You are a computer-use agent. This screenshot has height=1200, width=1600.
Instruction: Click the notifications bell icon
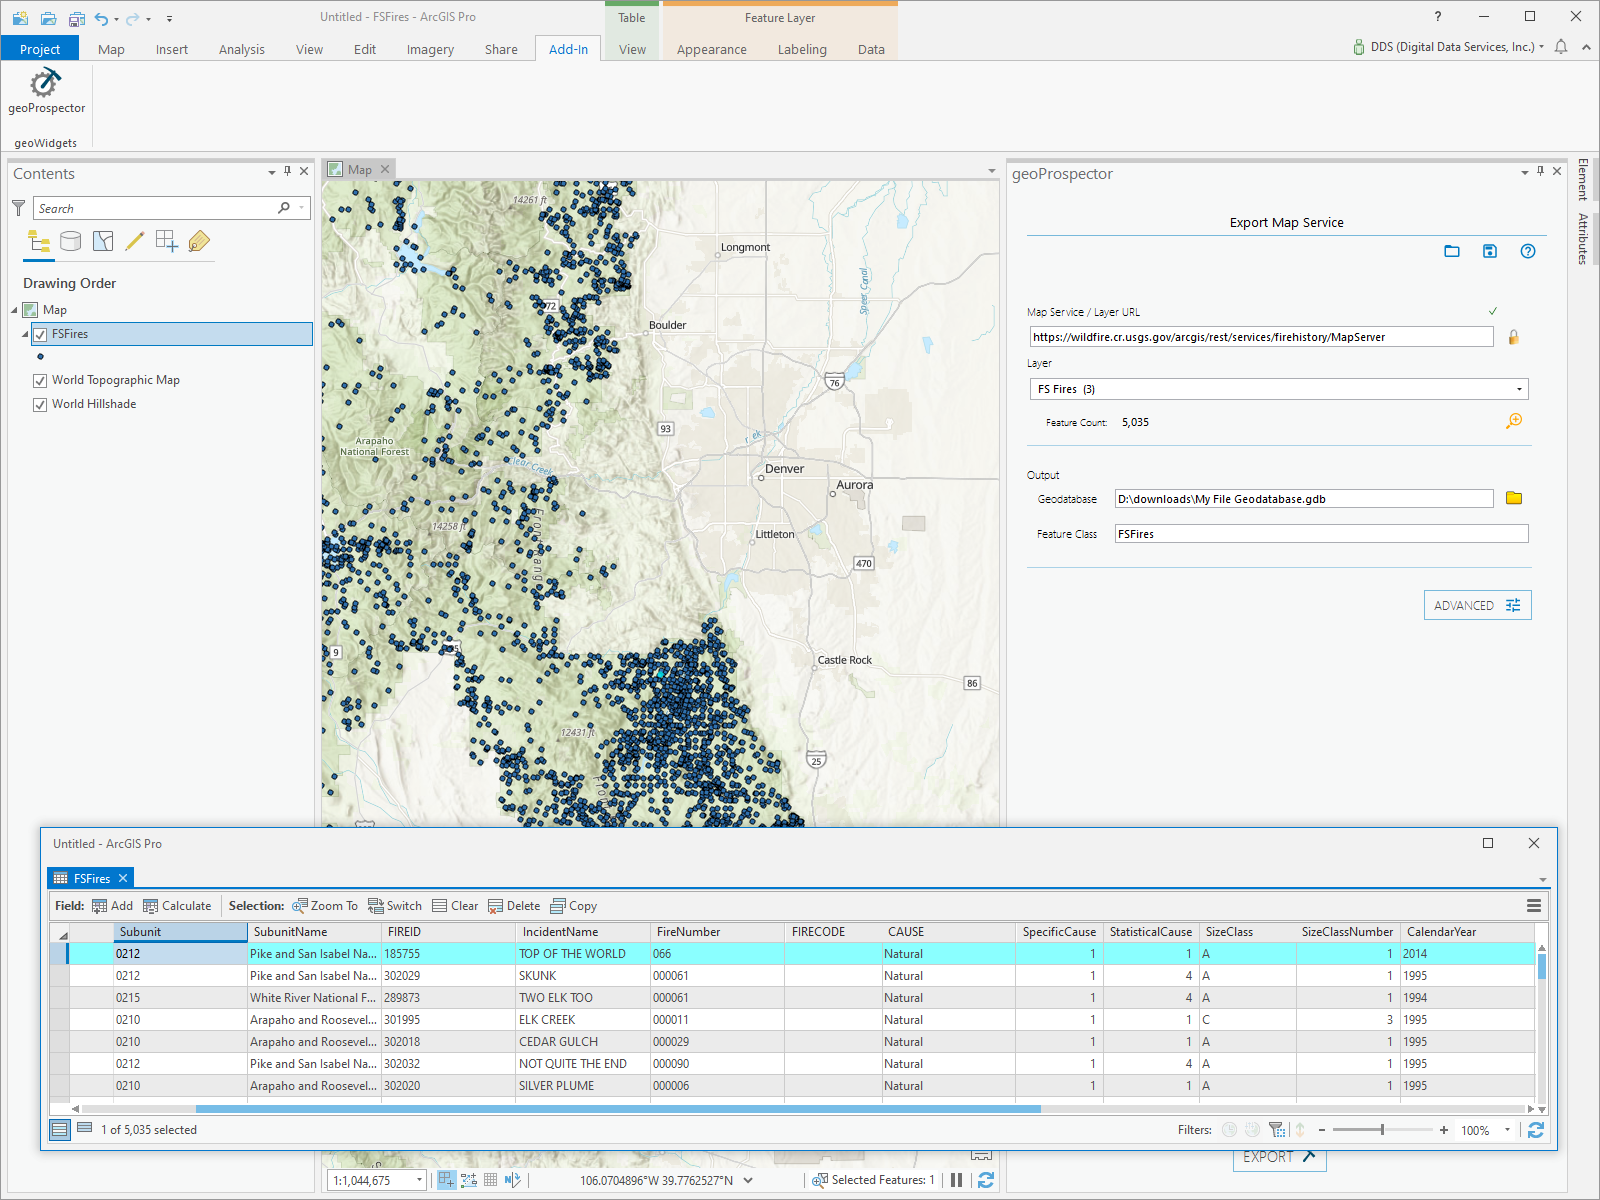click(x=1561, y=47)
